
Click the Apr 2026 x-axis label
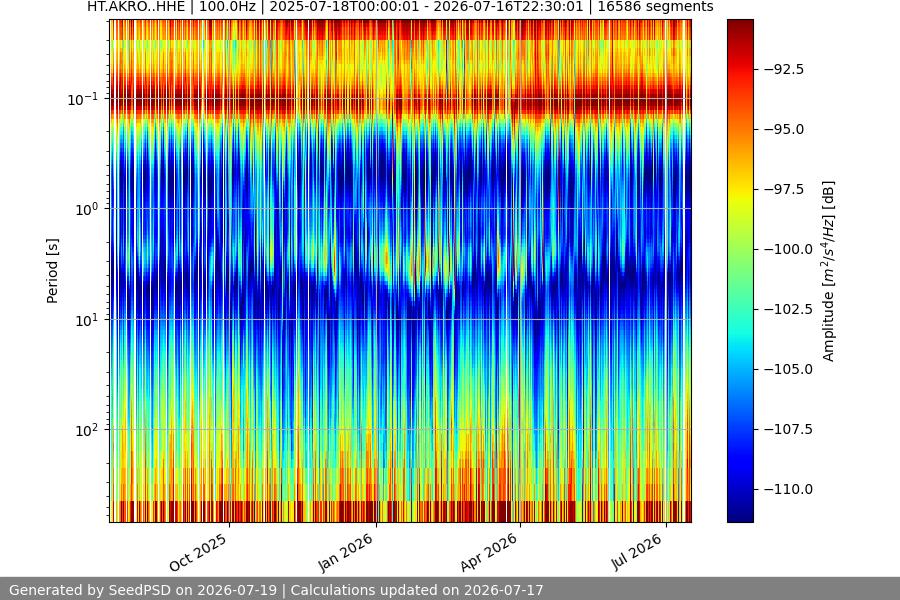coord(489,552)
